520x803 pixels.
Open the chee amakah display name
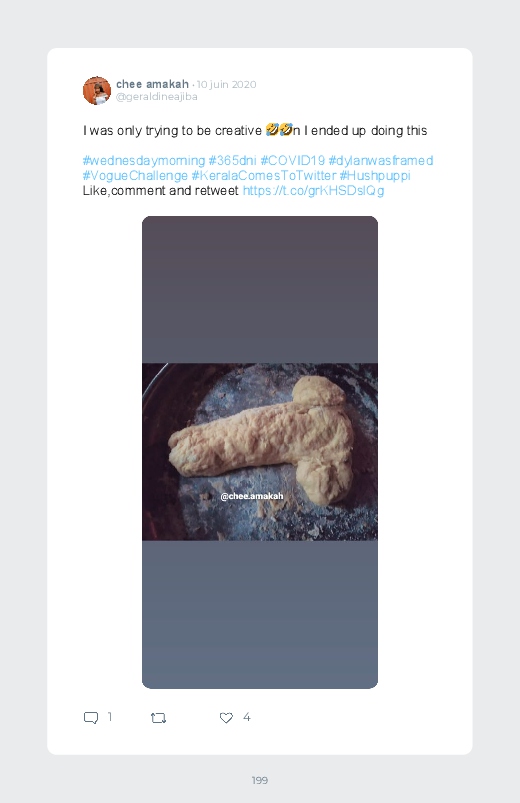click(152, 84)
